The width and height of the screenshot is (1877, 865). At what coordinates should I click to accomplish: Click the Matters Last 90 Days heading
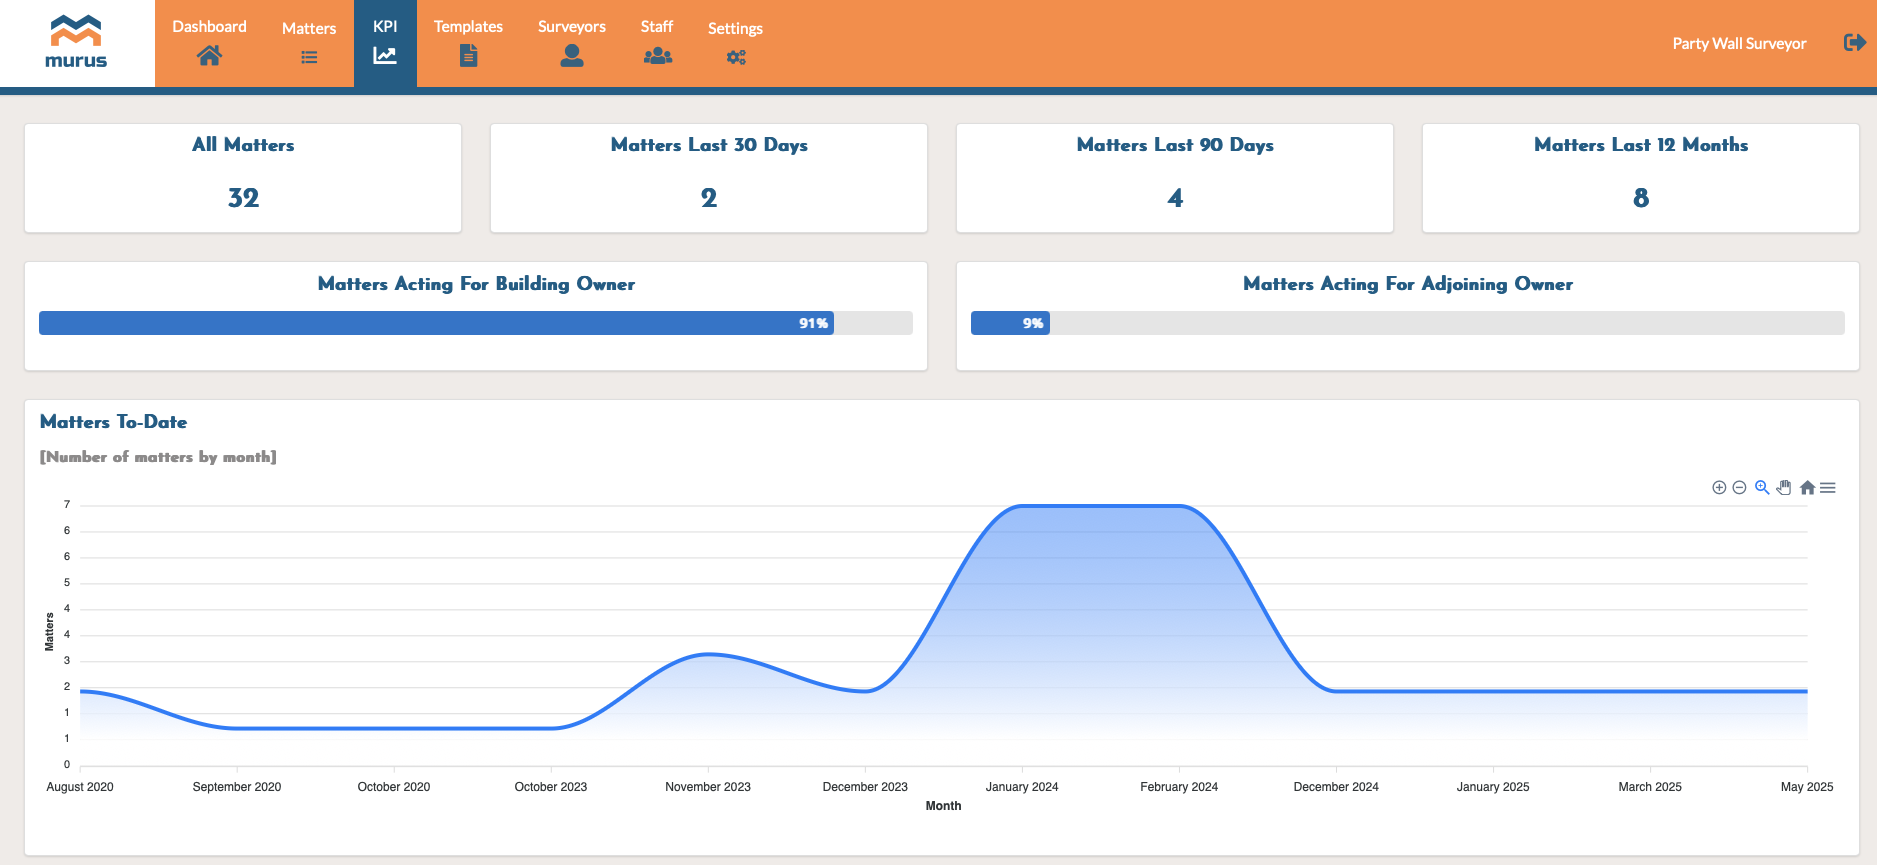tap(1175, 145)
